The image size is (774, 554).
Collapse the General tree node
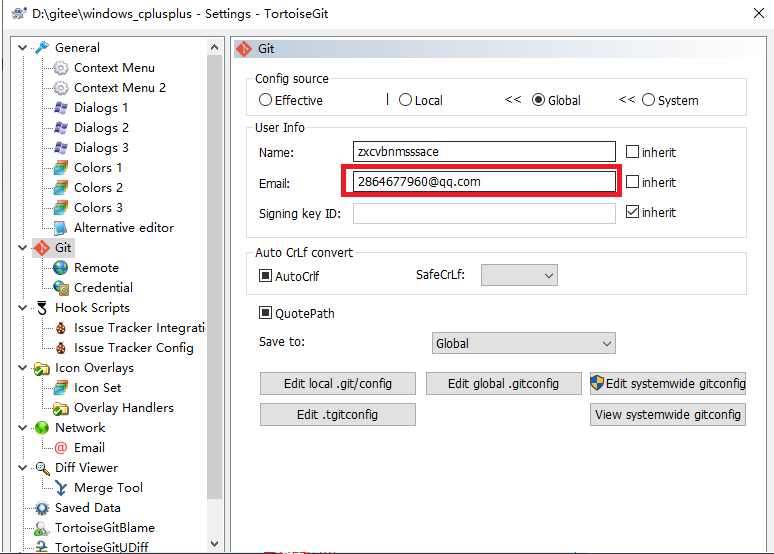pos(22,48)
